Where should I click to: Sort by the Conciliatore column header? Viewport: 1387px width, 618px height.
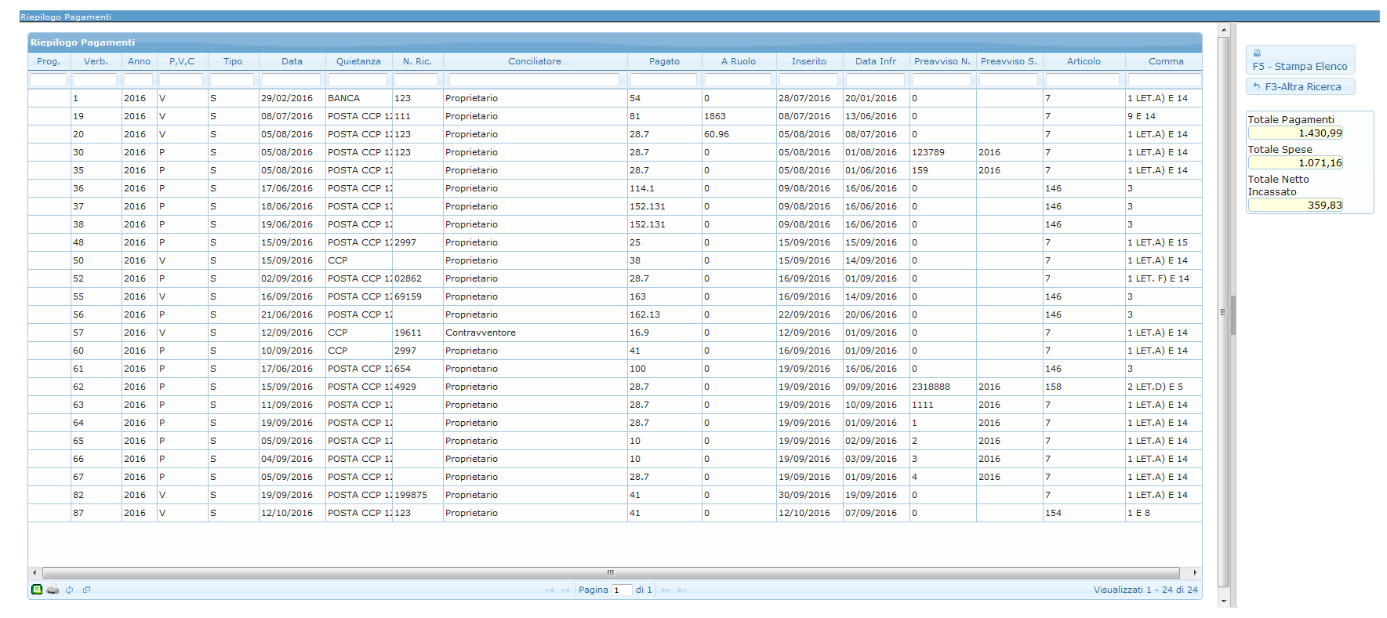(x=535, y=61)
